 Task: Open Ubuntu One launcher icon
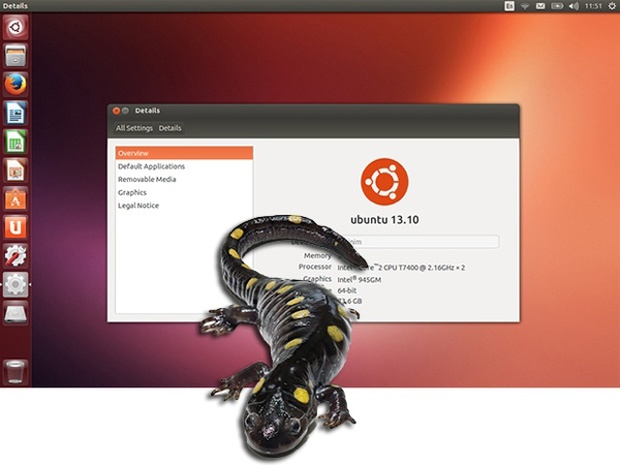15,227
